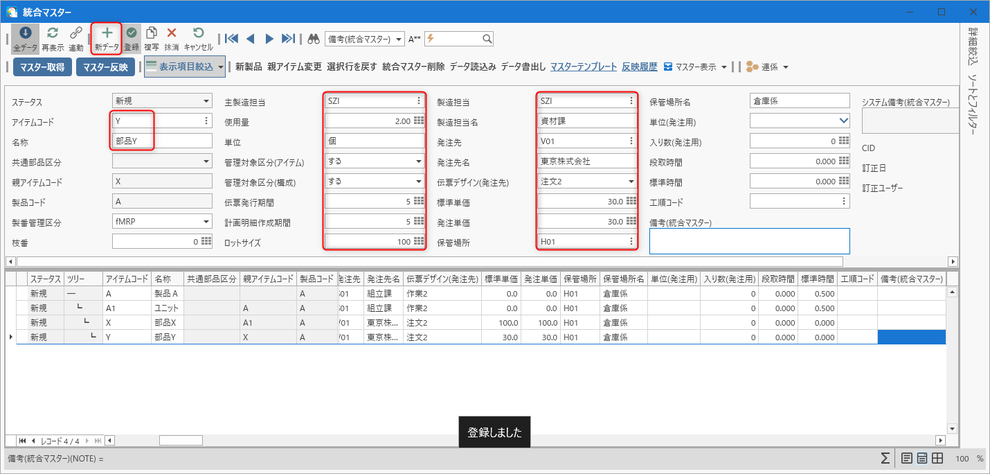The image size is (990, 474).
Task: Click the binoculars search icon
Action: (313, 39)
